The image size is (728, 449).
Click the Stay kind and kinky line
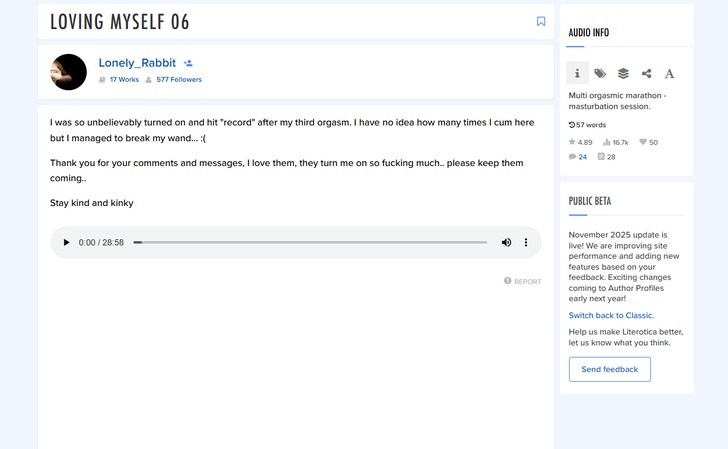pos(91,203)
